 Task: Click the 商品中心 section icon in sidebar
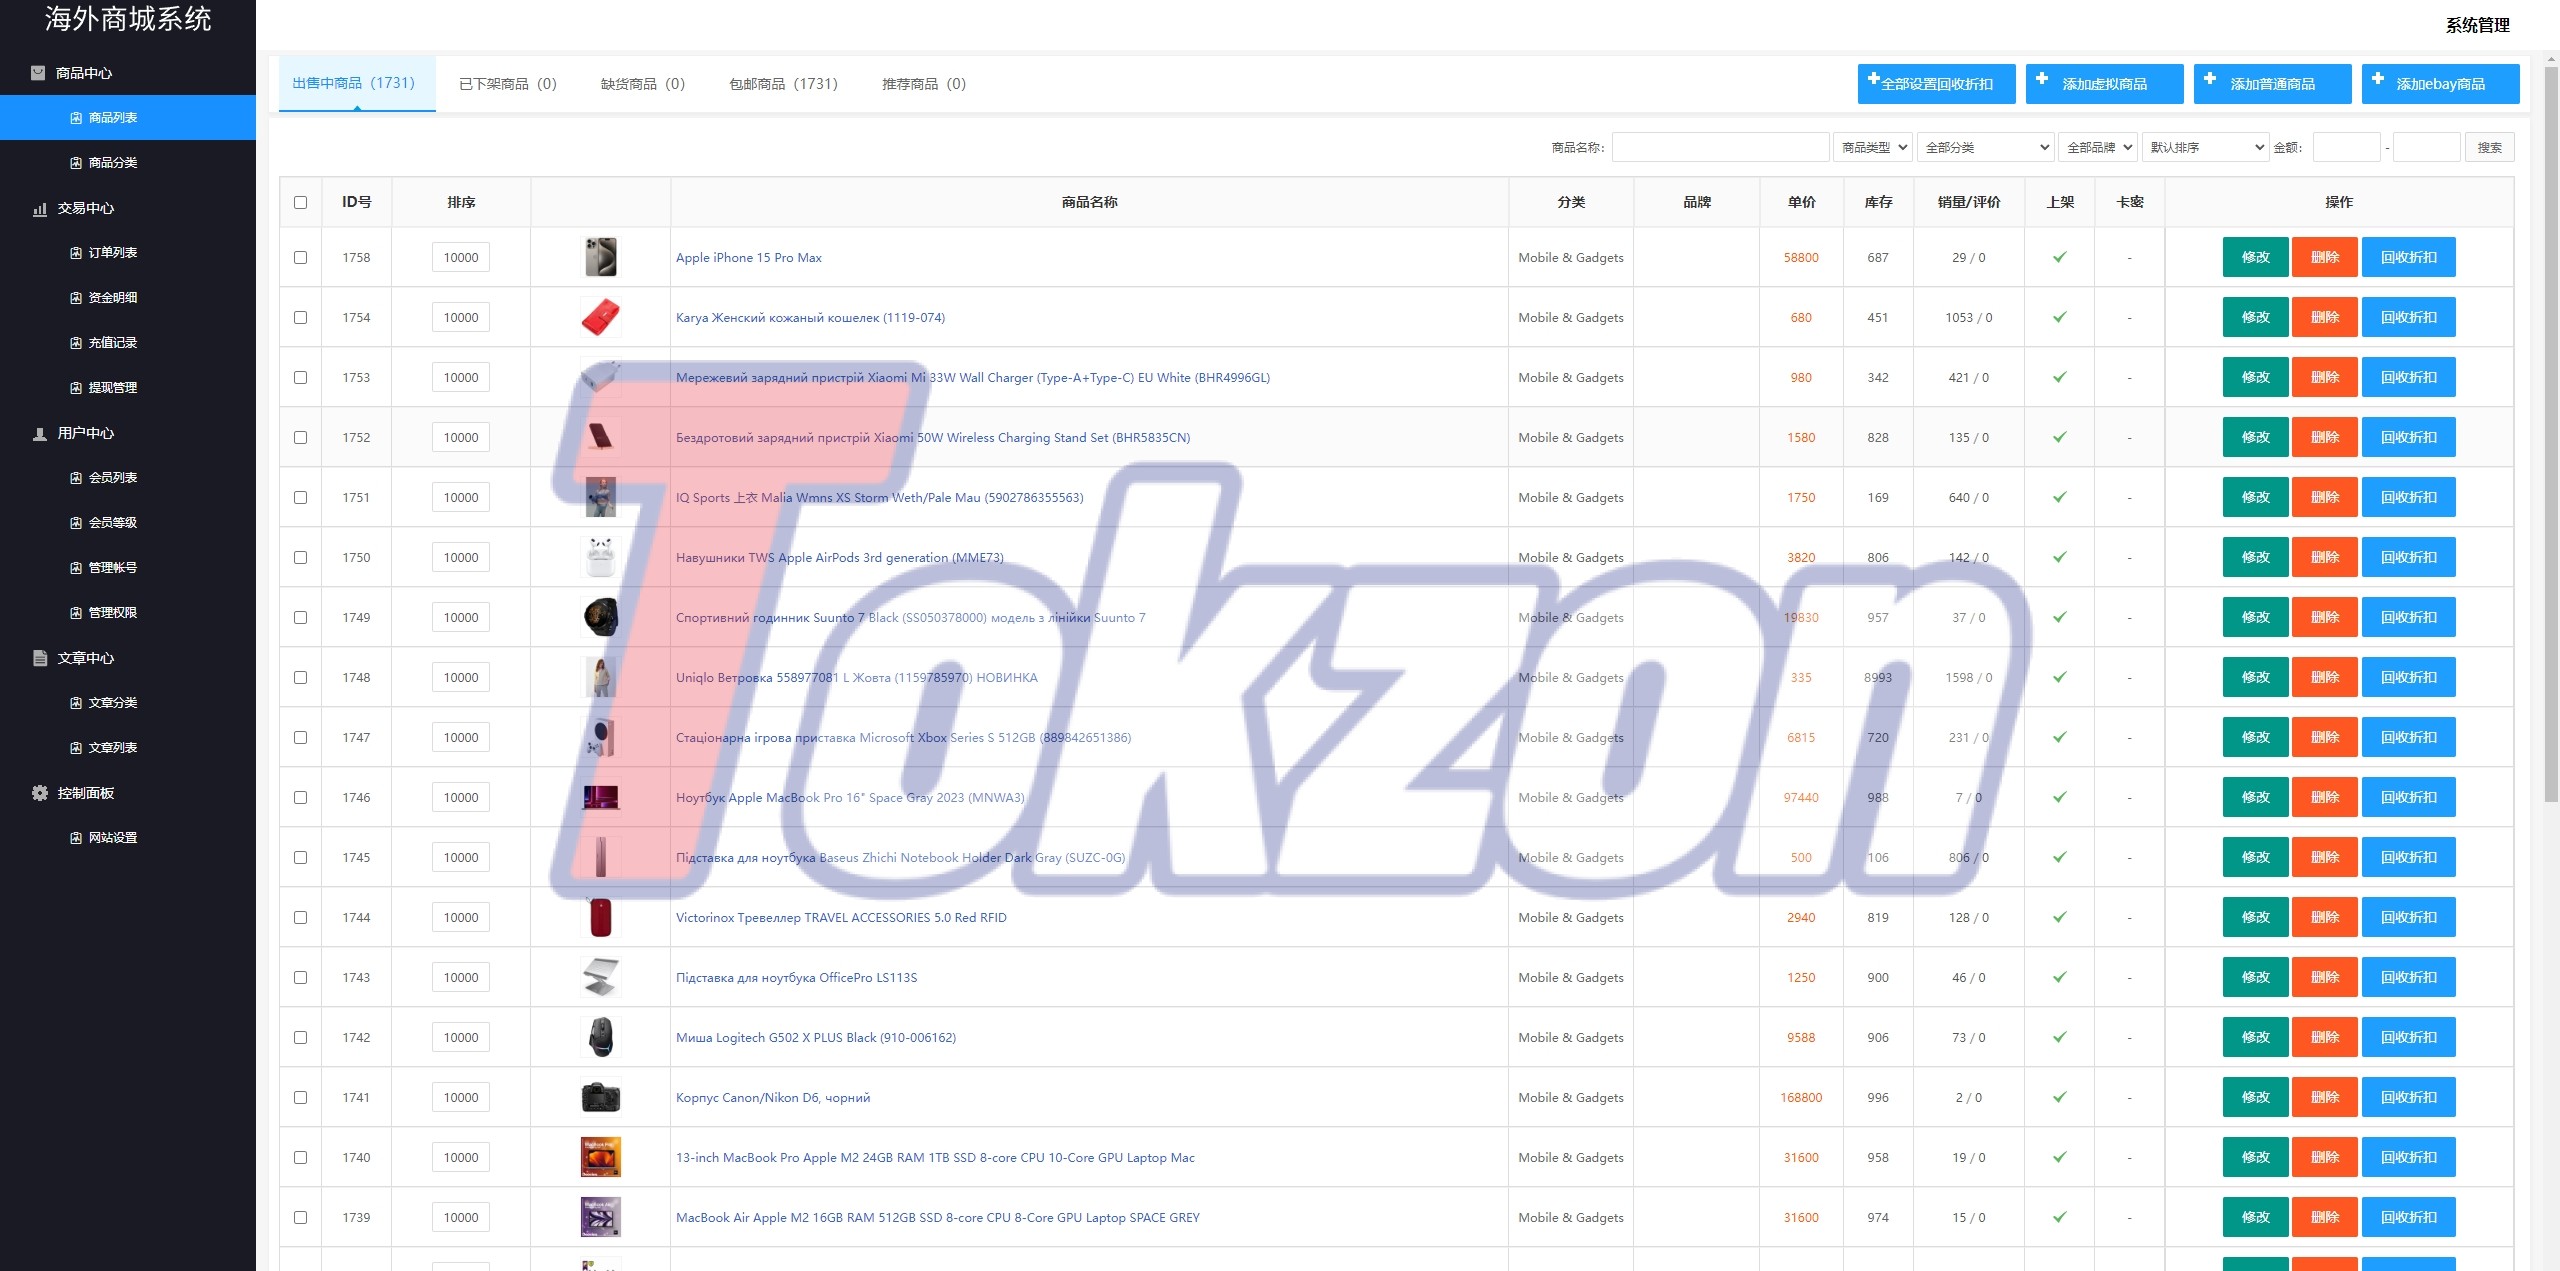(x=38, y=73)
